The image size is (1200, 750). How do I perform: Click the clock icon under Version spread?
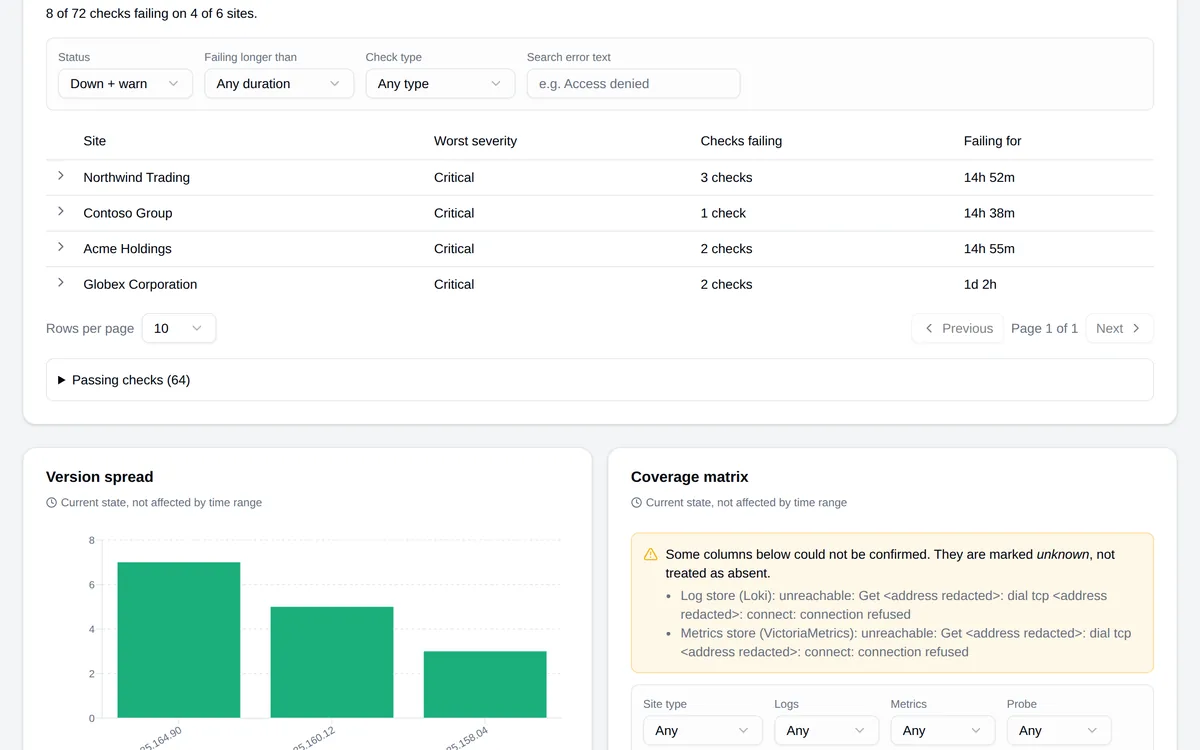click(x=52, y=503)
